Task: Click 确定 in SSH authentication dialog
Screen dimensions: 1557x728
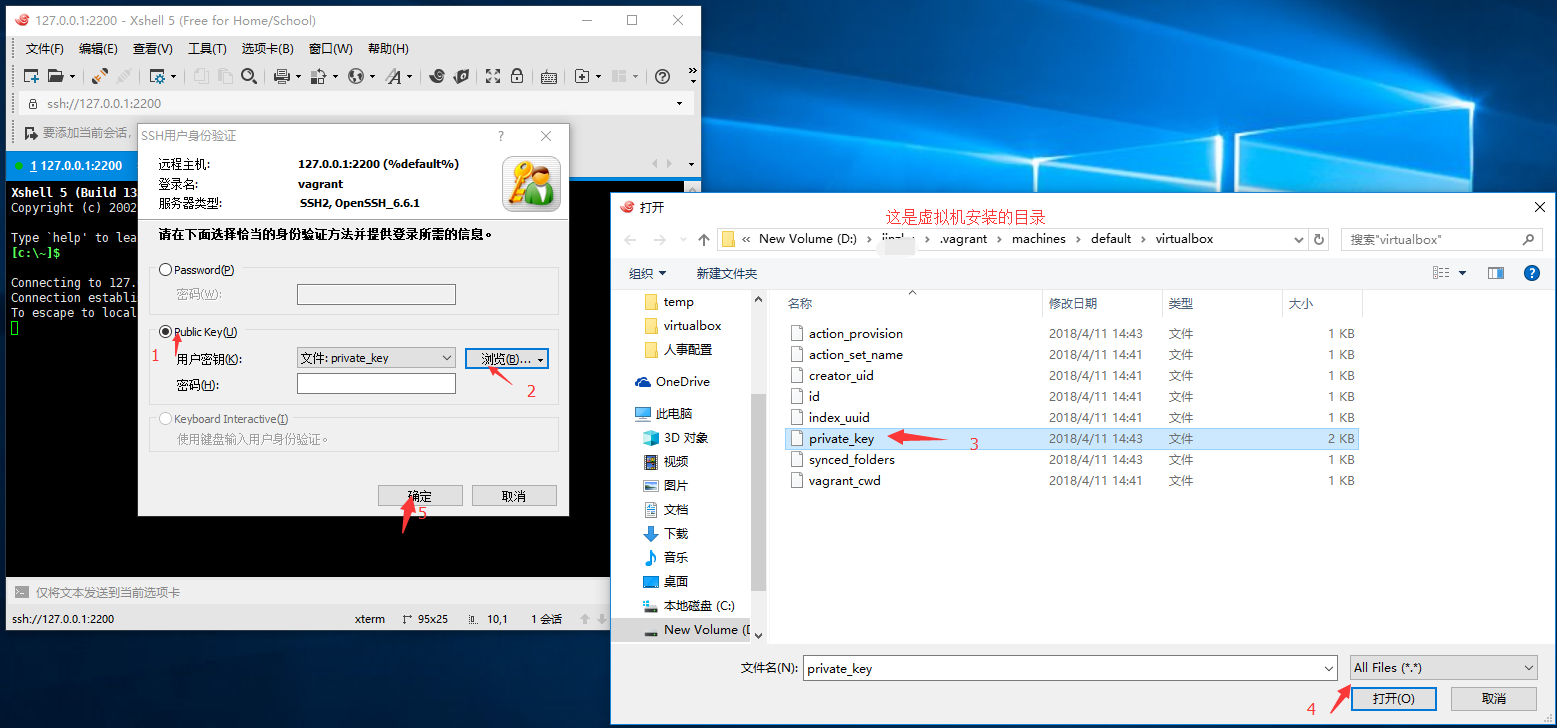Action: (x=420, y=496)
